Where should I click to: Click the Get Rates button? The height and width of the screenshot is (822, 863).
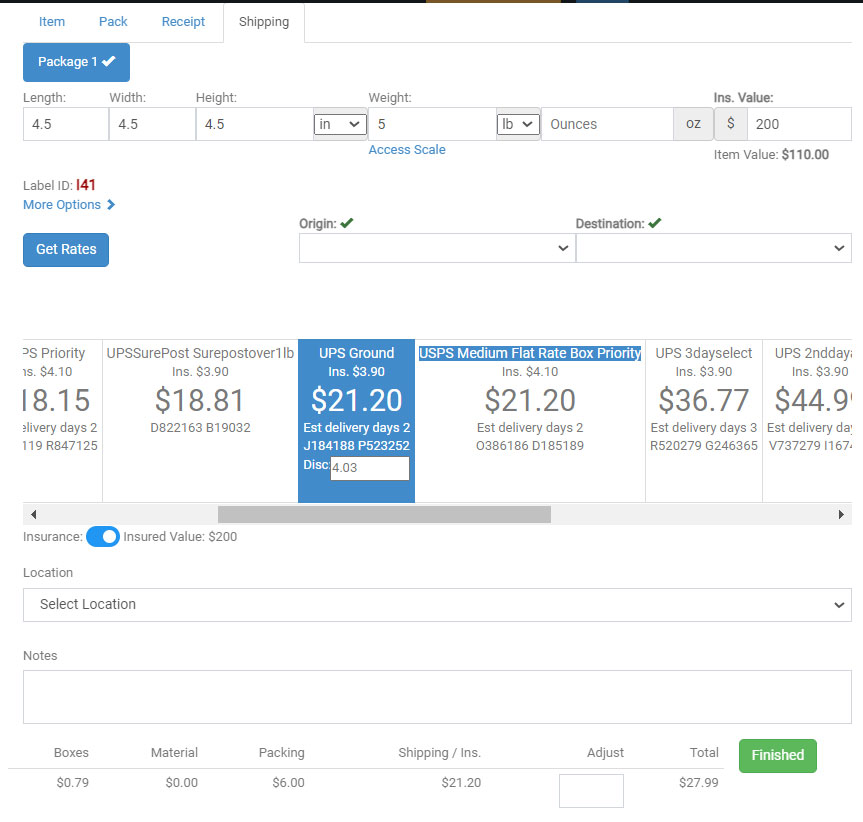coord(66,250)
